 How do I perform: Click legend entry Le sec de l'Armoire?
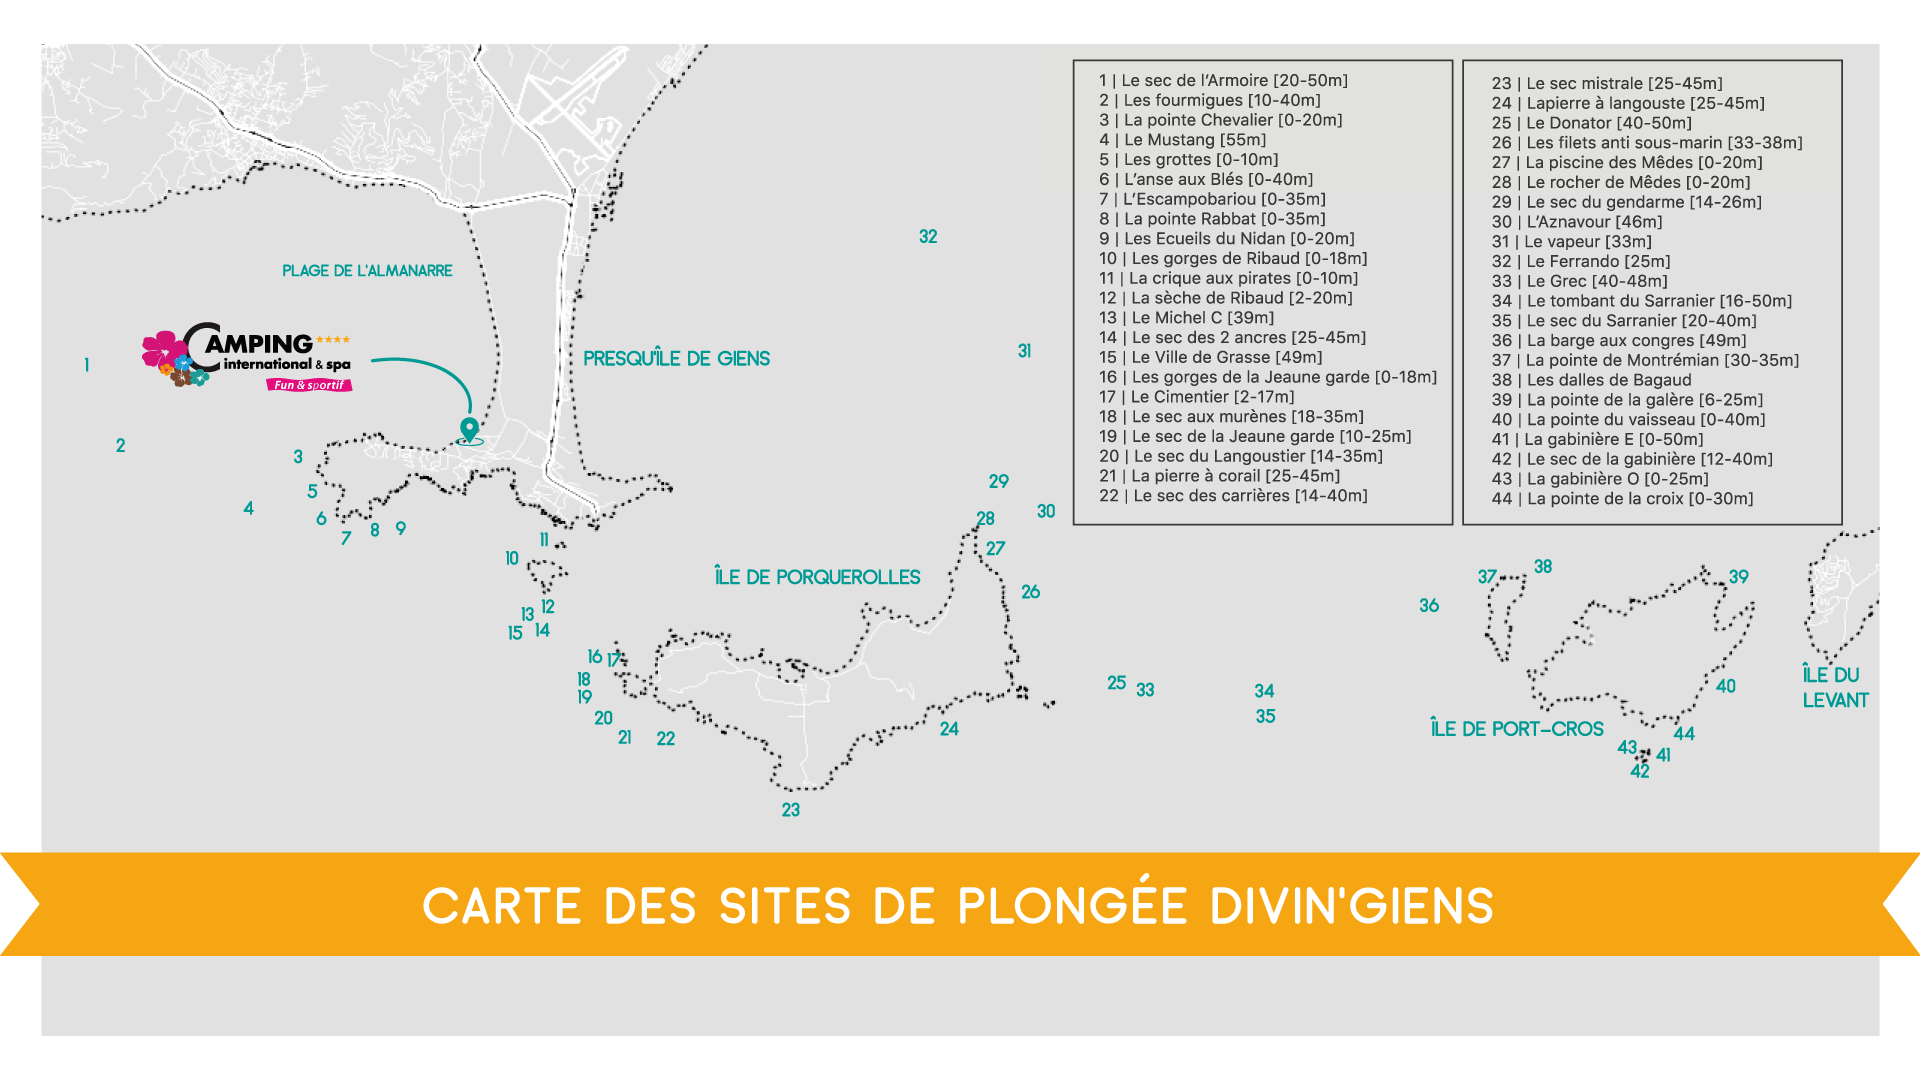[x=1223, y=80]
